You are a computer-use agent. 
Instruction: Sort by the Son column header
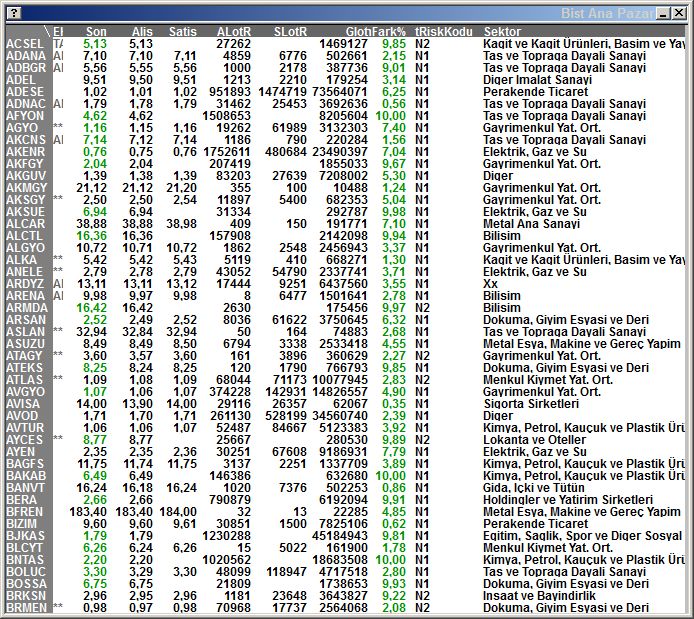(96, 31)
